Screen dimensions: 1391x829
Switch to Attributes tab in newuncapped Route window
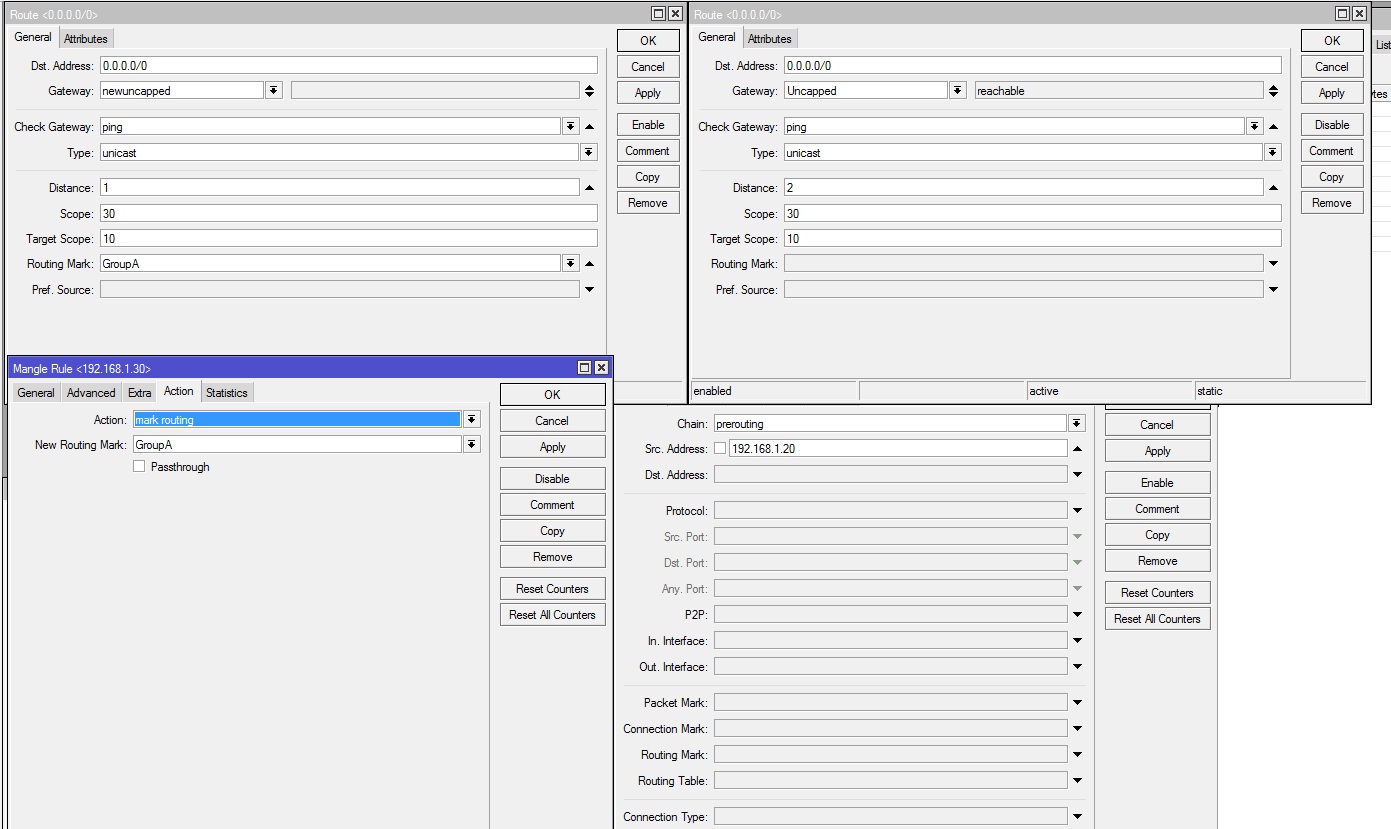point(86,39)
